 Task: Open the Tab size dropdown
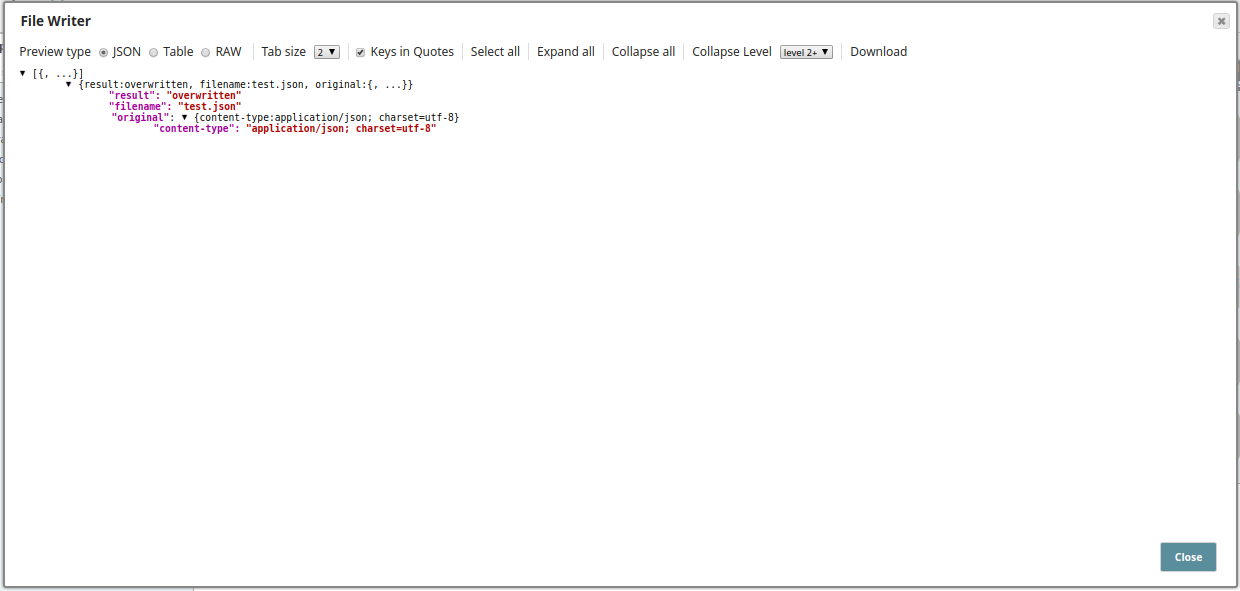coord(325,51)
